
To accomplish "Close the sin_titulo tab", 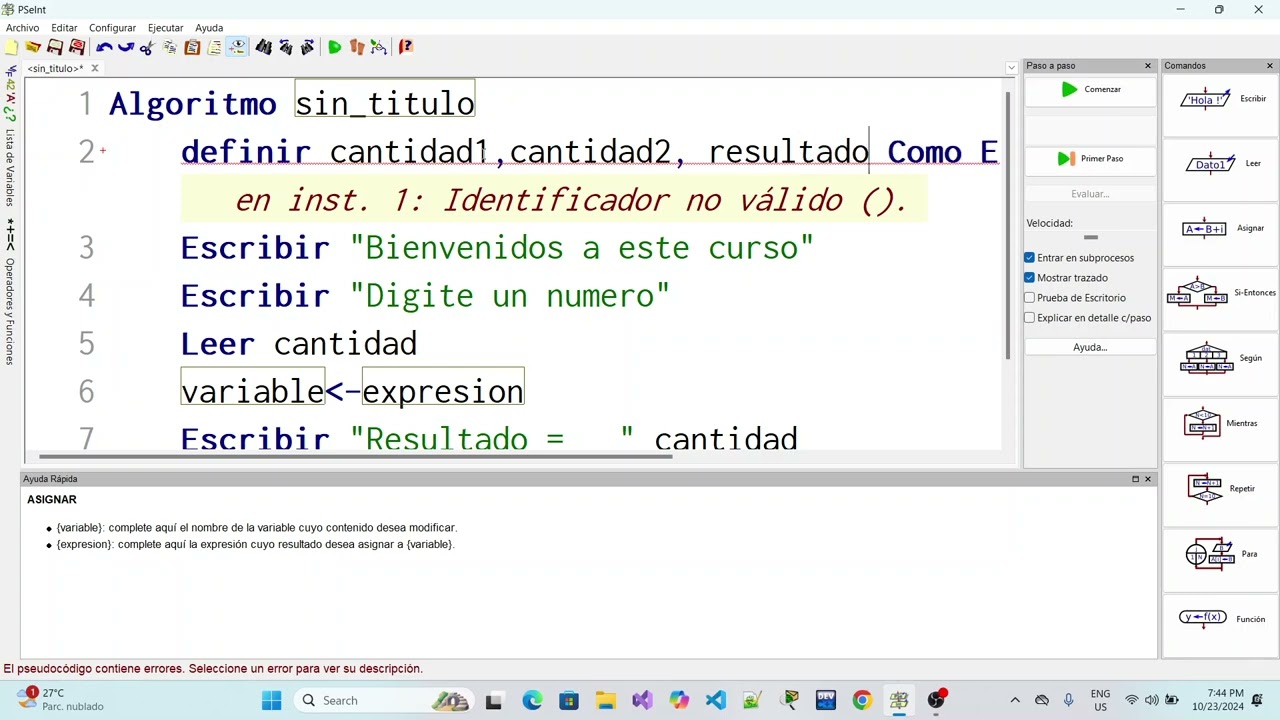I will (x=95, y=68).
